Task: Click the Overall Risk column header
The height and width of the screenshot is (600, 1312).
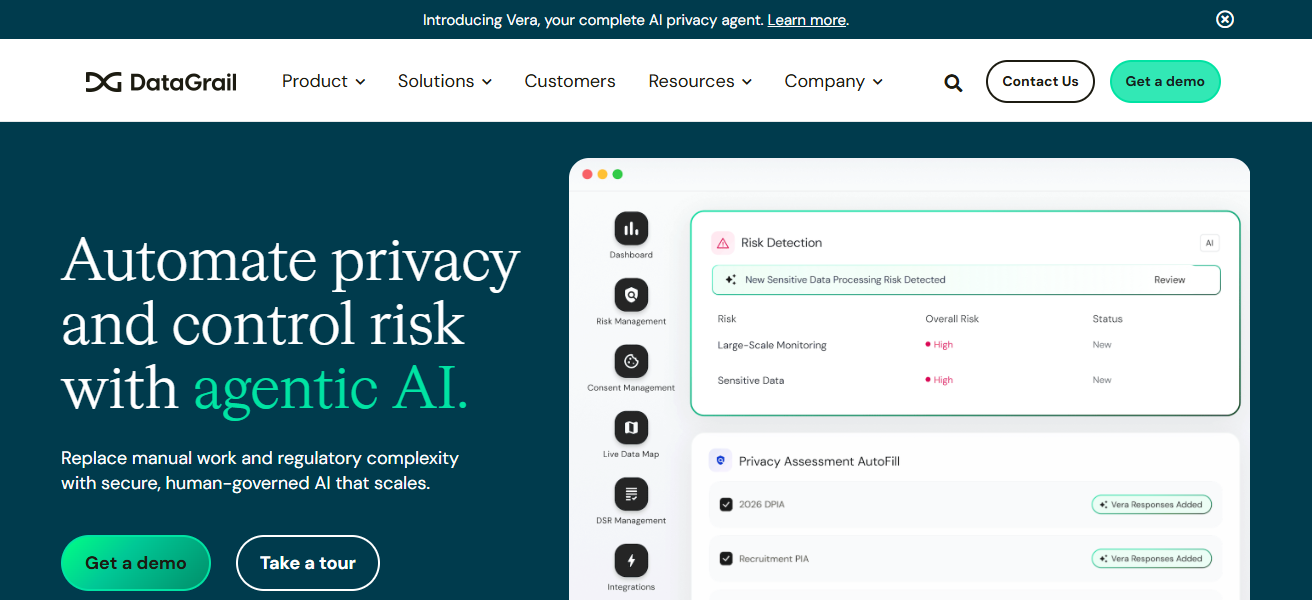Action: coord(952,319)
